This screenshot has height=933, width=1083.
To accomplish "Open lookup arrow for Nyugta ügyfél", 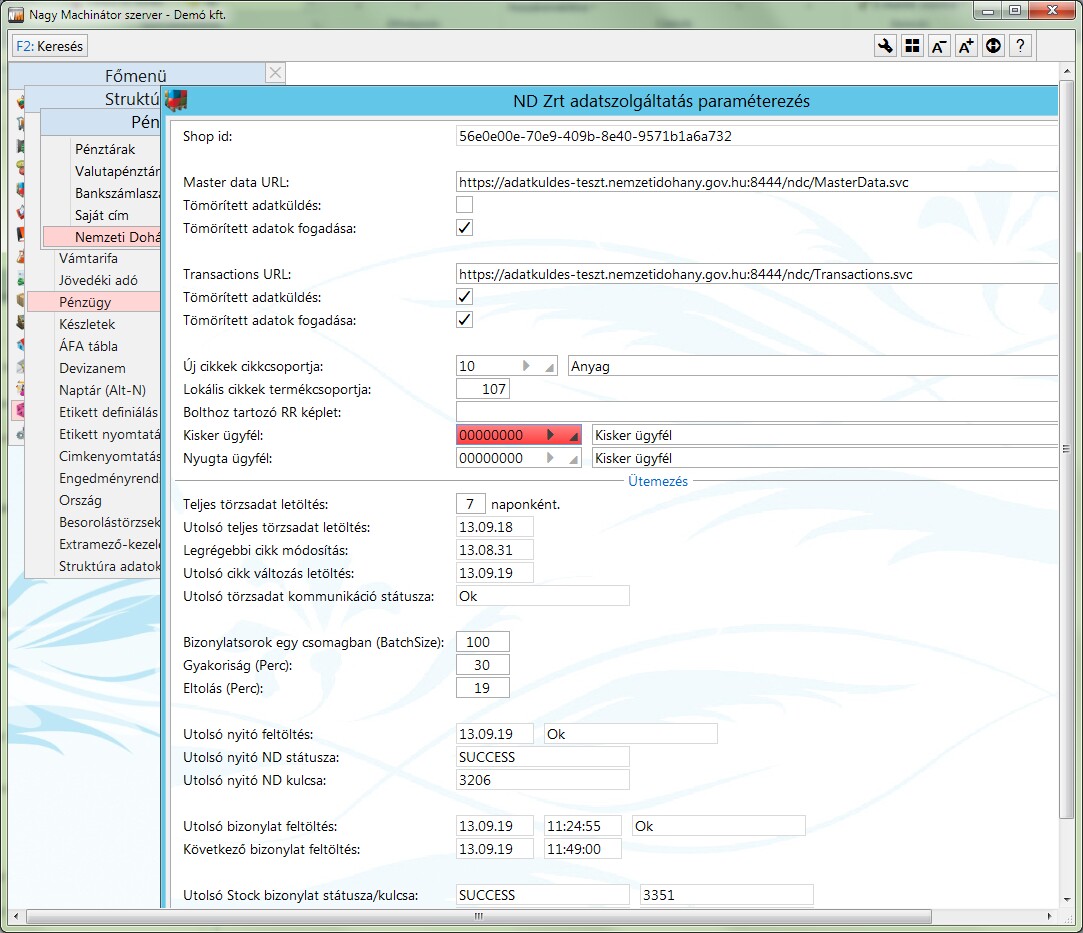I will (550, 458).
